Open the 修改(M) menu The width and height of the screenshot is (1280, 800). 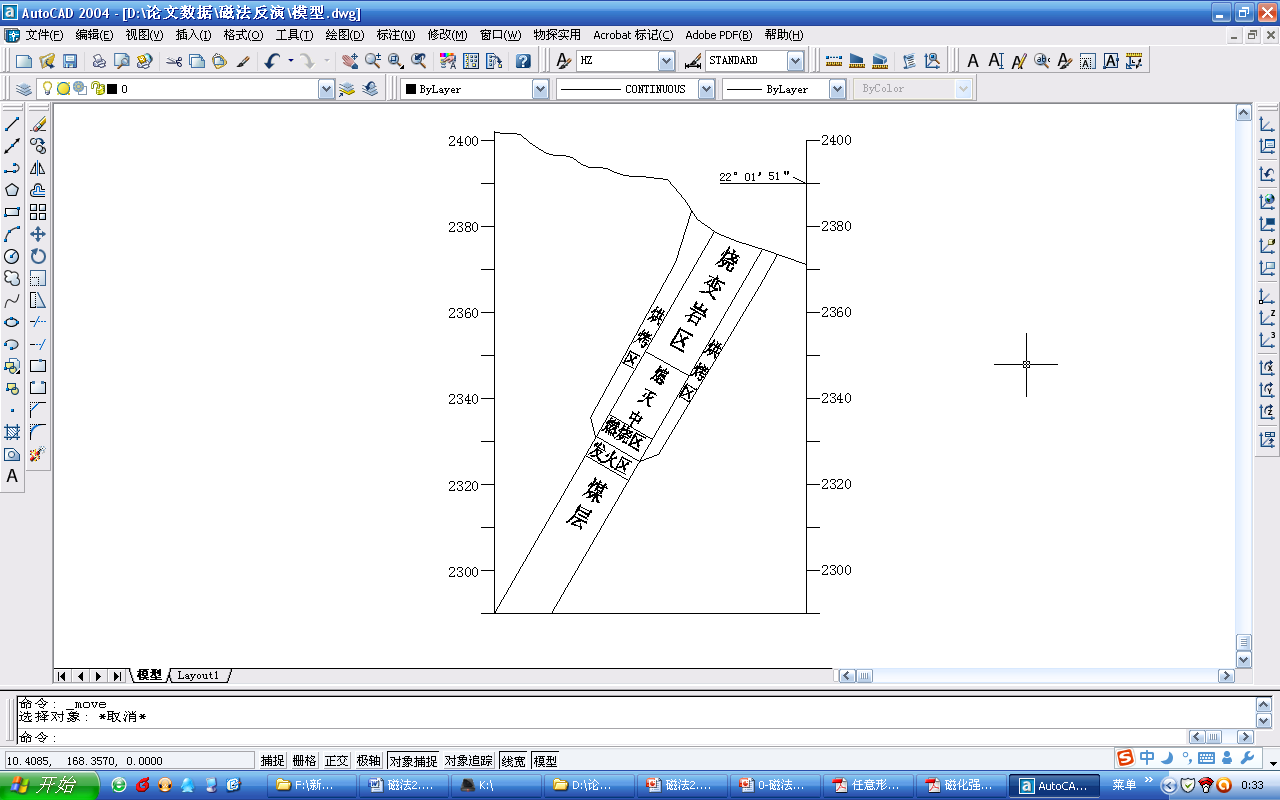click(447, 35)
